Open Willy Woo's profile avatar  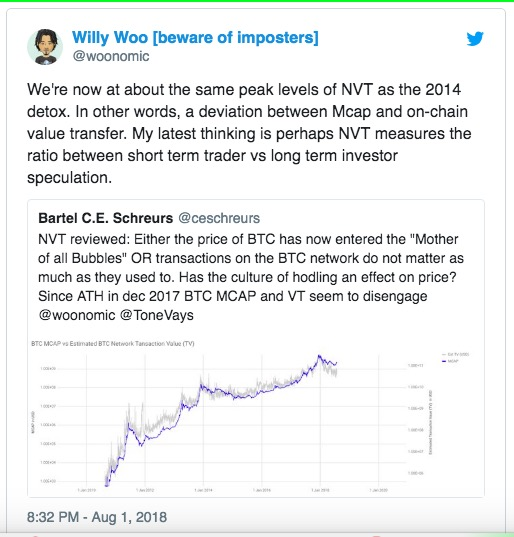(45, 47)
